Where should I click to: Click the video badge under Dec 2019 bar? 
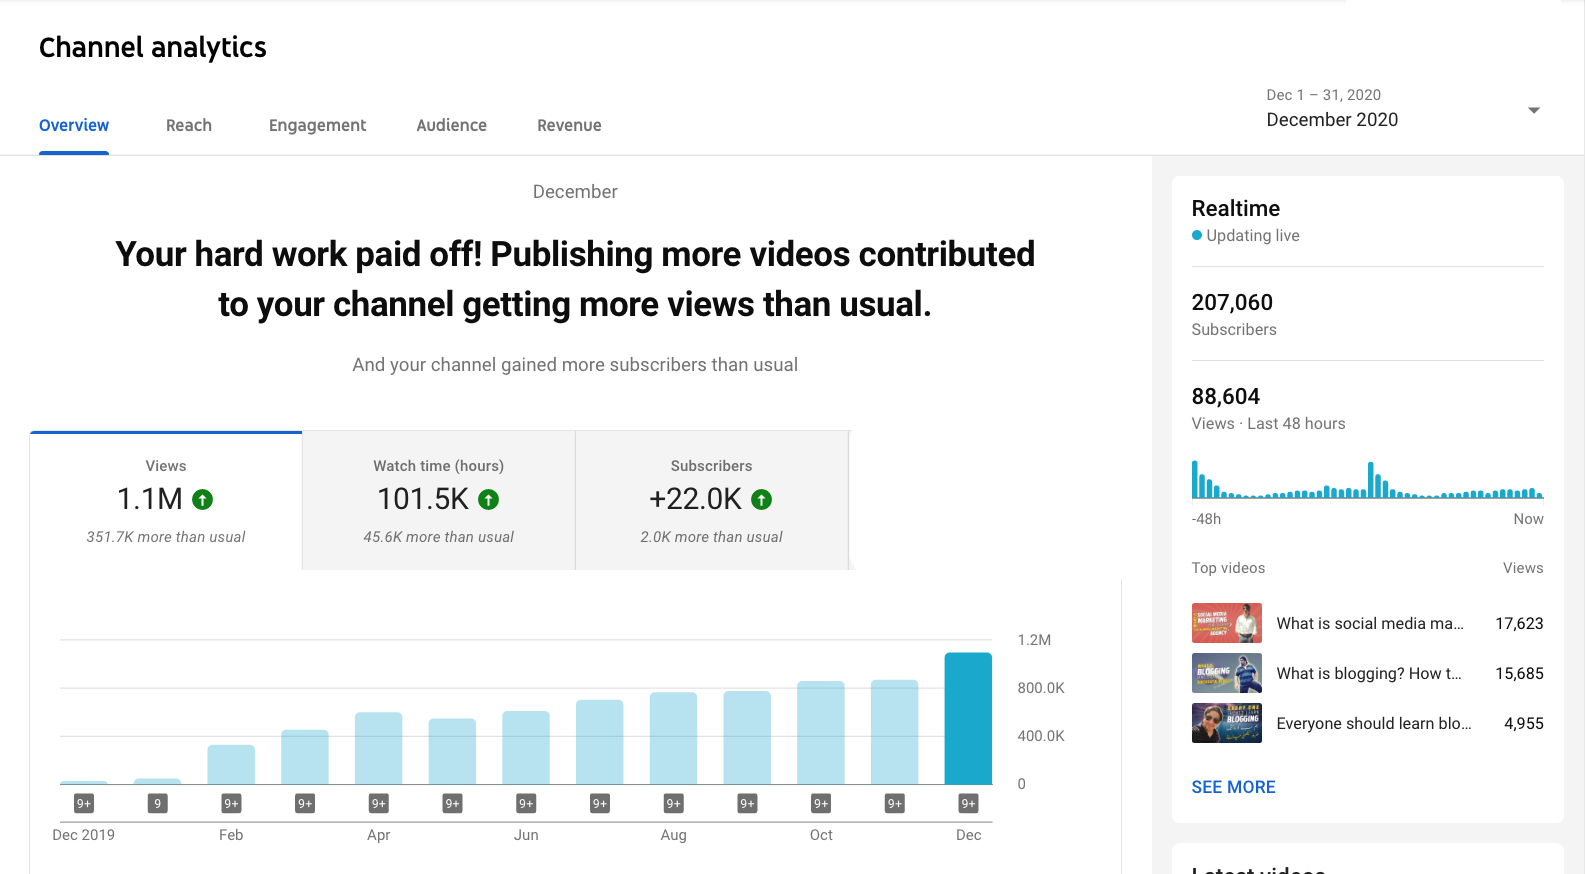pyautogui.click(x=84, y=803)
